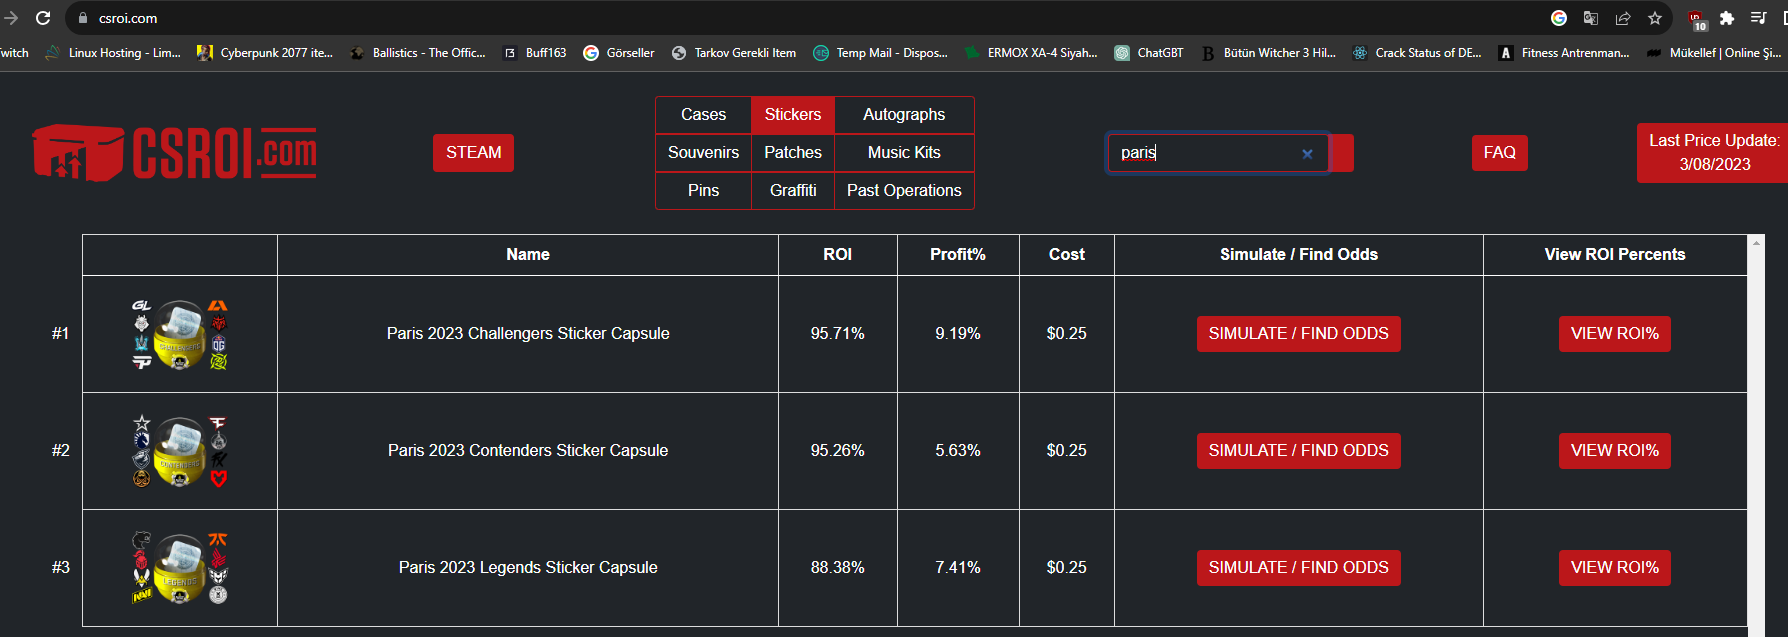The image size is (1788, 637).
Task: Click the 95.71% ROI value
Action: [838, 334]
